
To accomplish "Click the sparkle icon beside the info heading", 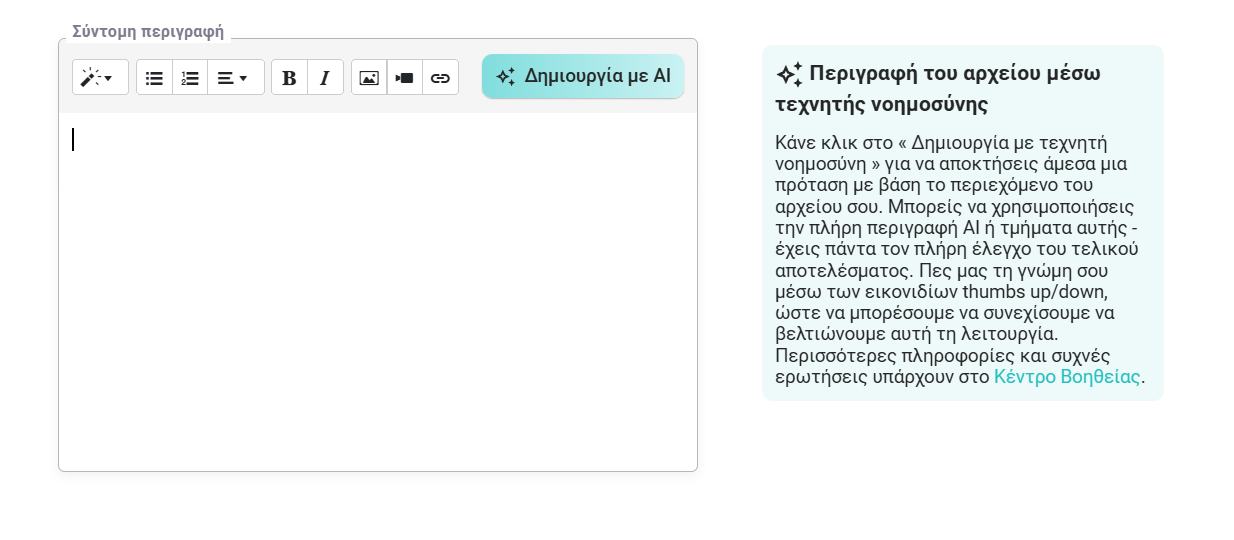I will point(789,75).
